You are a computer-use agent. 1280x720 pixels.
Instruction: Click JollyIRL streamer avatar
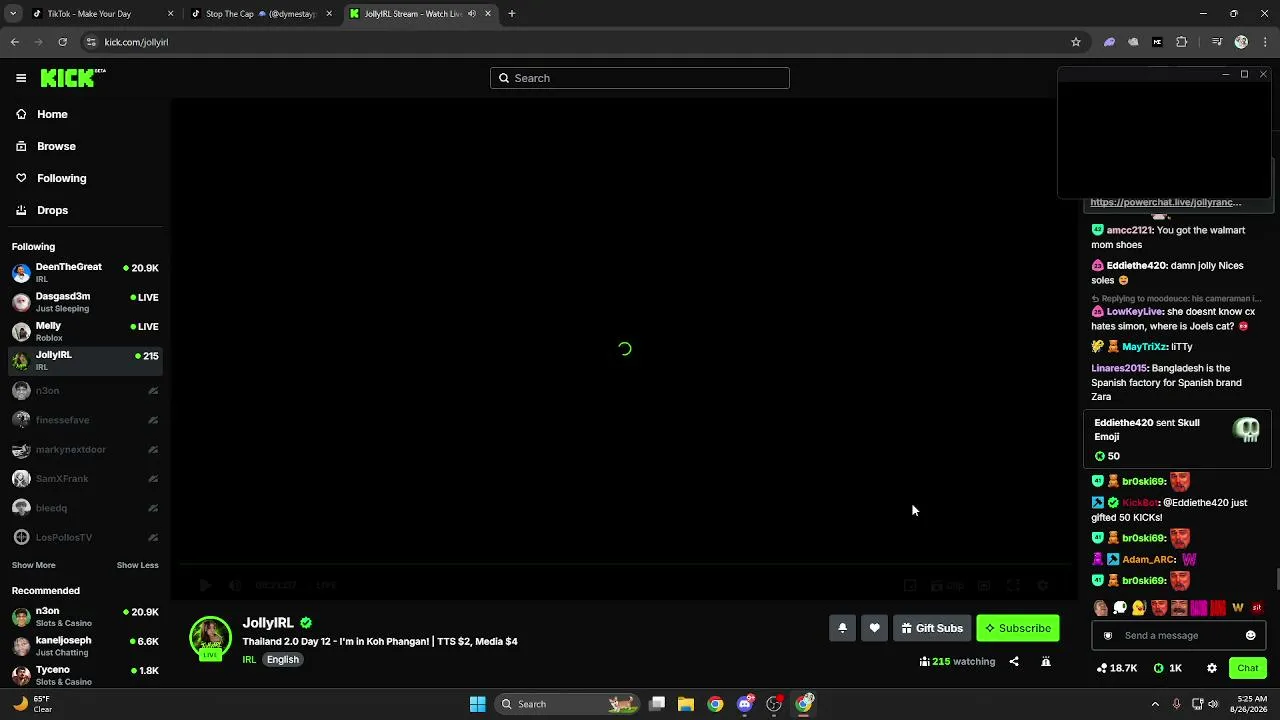point(210,638)
